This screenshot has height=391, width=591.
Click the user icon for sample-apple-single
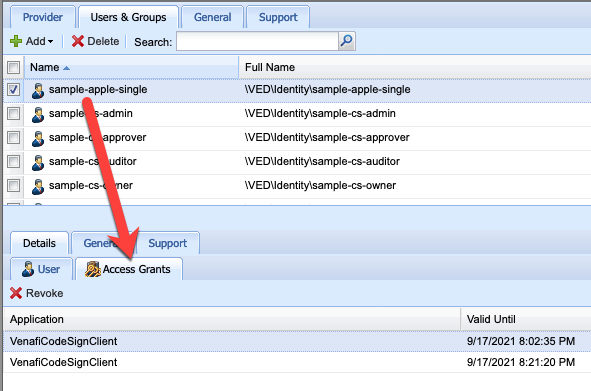38,90
